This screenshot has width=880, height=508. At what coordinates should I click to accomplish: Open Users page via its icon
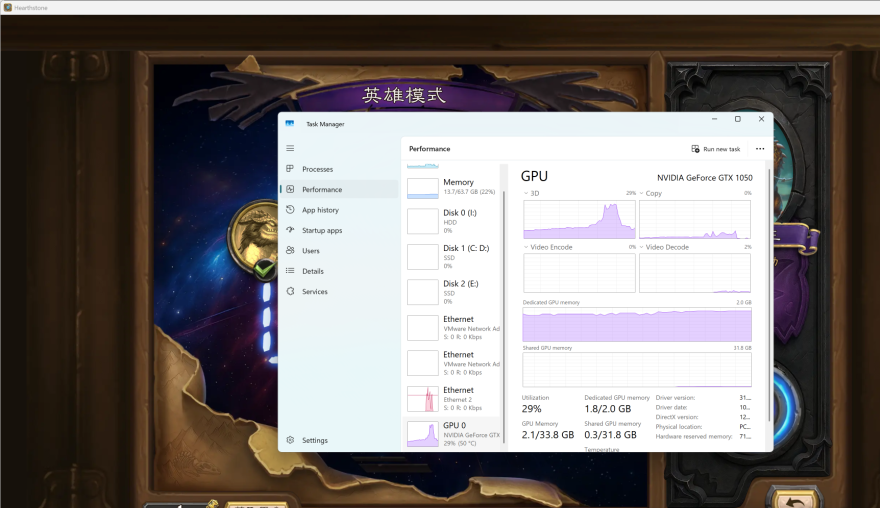(x=290, y=251)
